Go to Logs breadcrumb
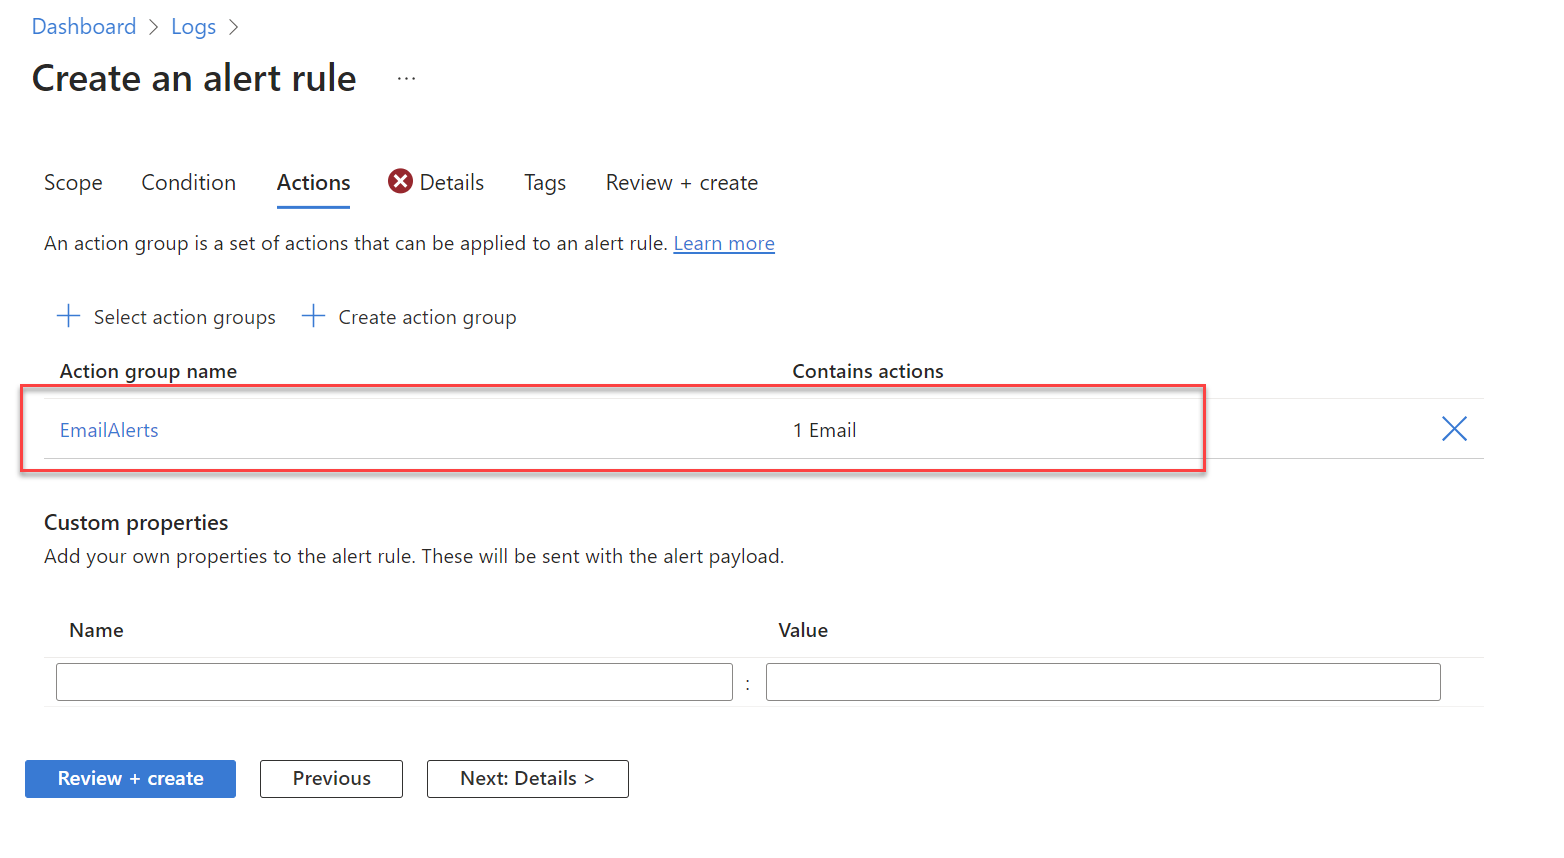The image size is (1564, 858). (x=193, y=27)
